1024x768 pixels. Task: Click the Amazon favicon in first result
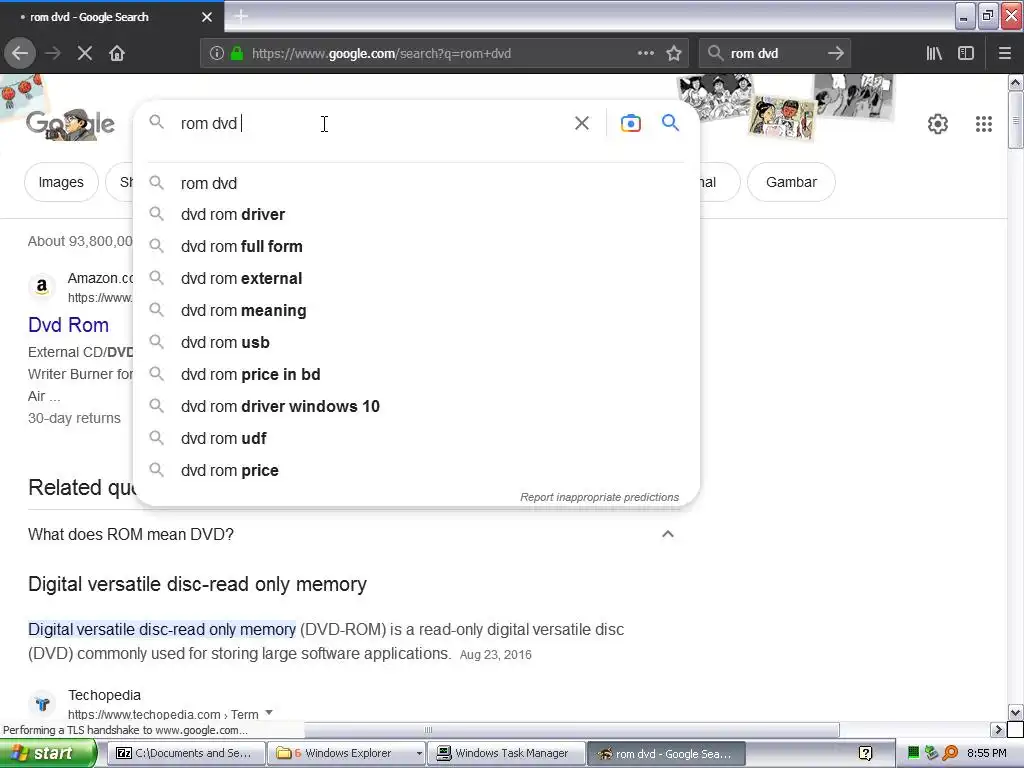tap(42, 286)
